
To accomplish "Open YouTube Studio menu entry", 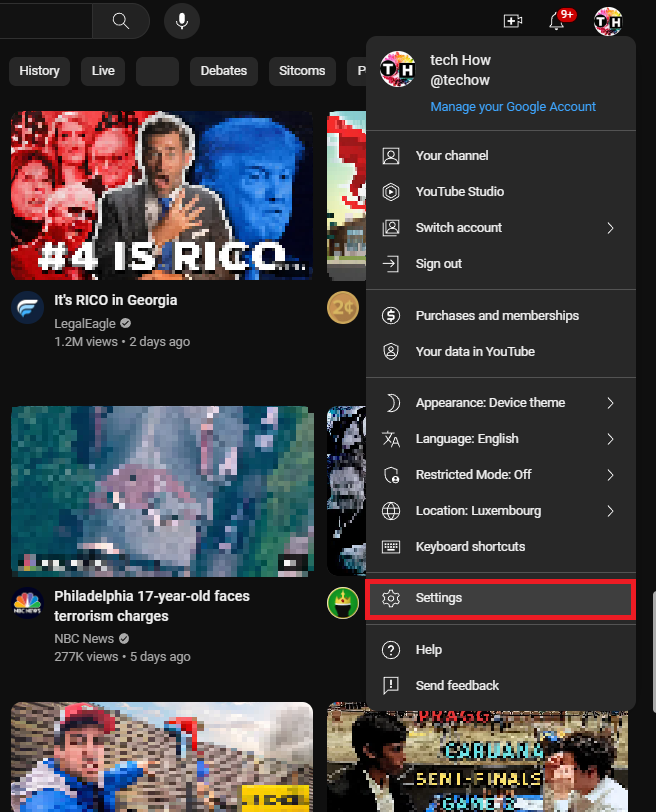I will point(501,192).
